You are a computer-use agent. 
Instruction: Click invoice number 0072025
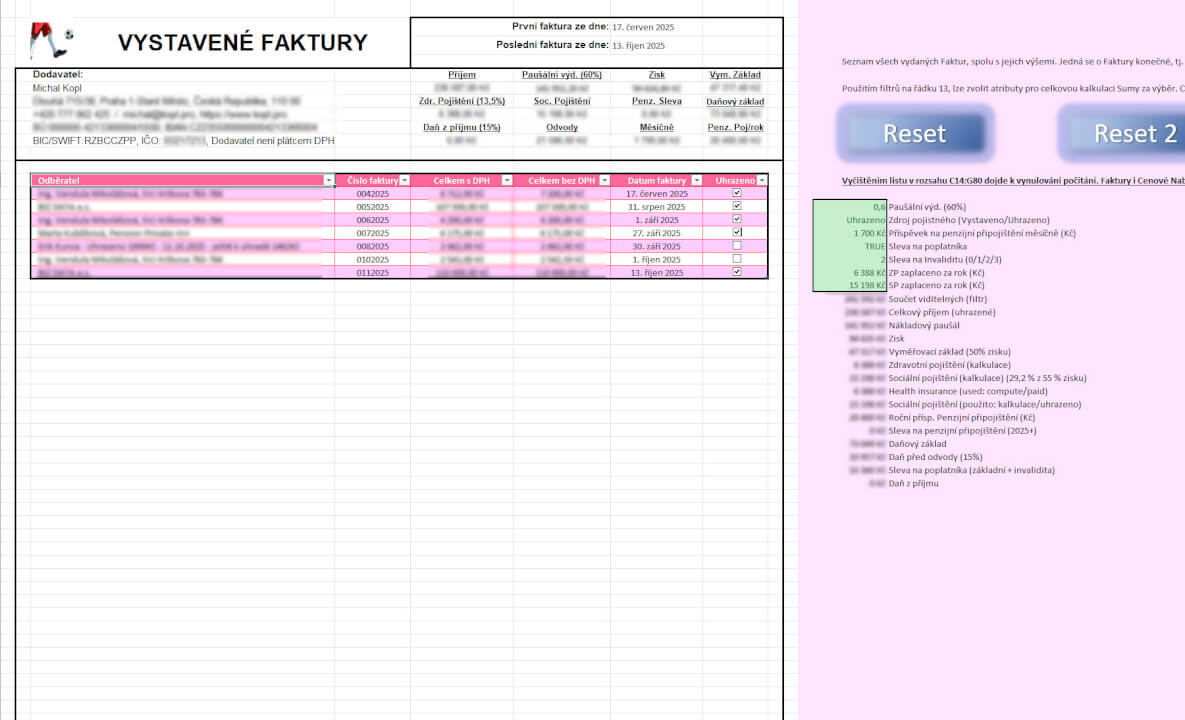tap(373, 233)
